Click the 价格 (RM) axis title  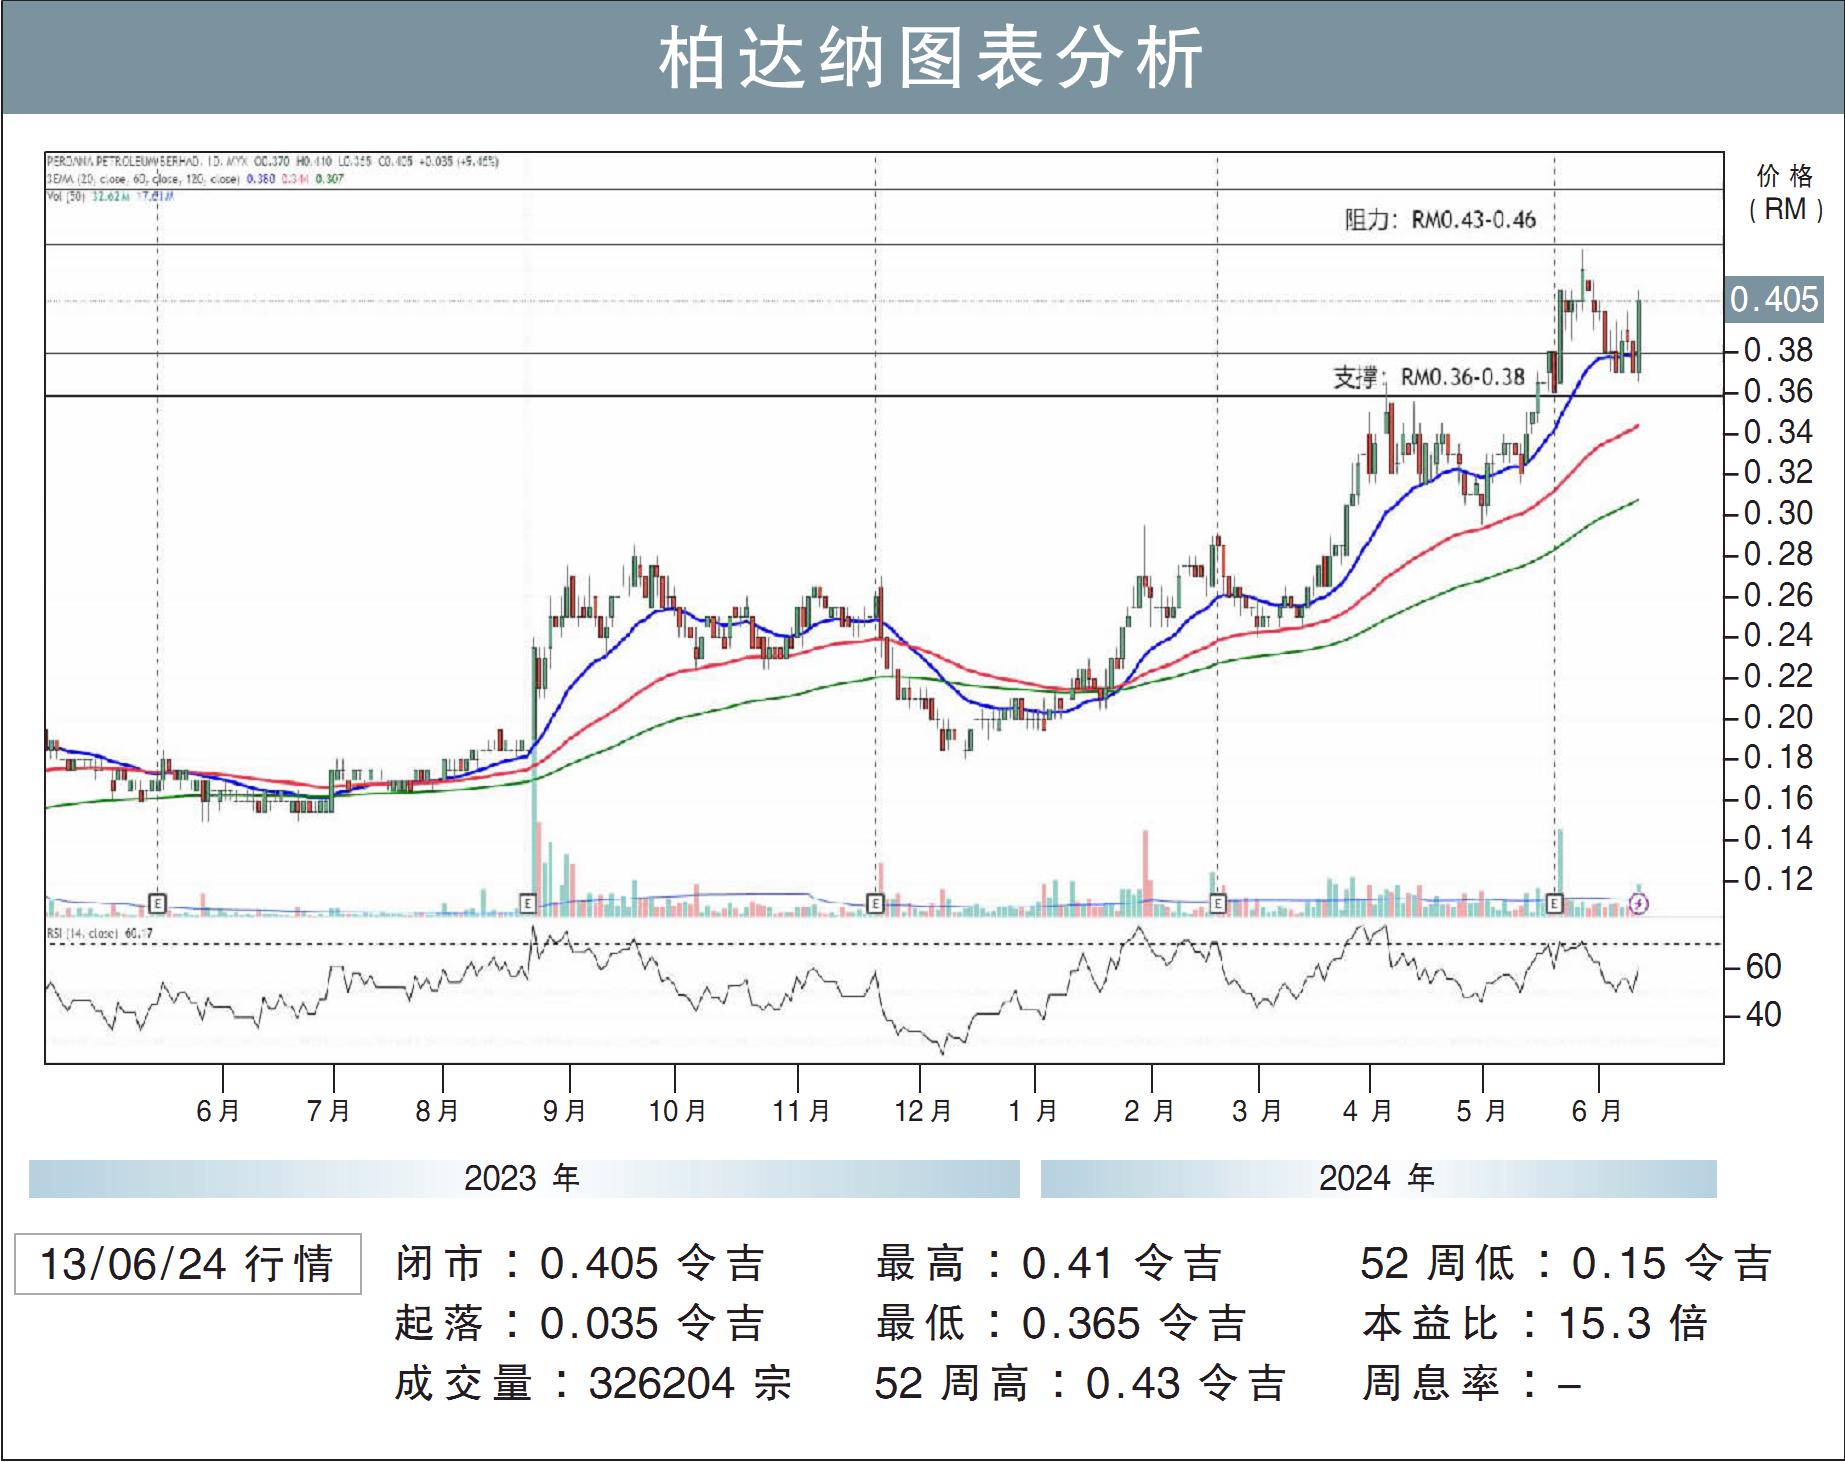click(1785, 193)
